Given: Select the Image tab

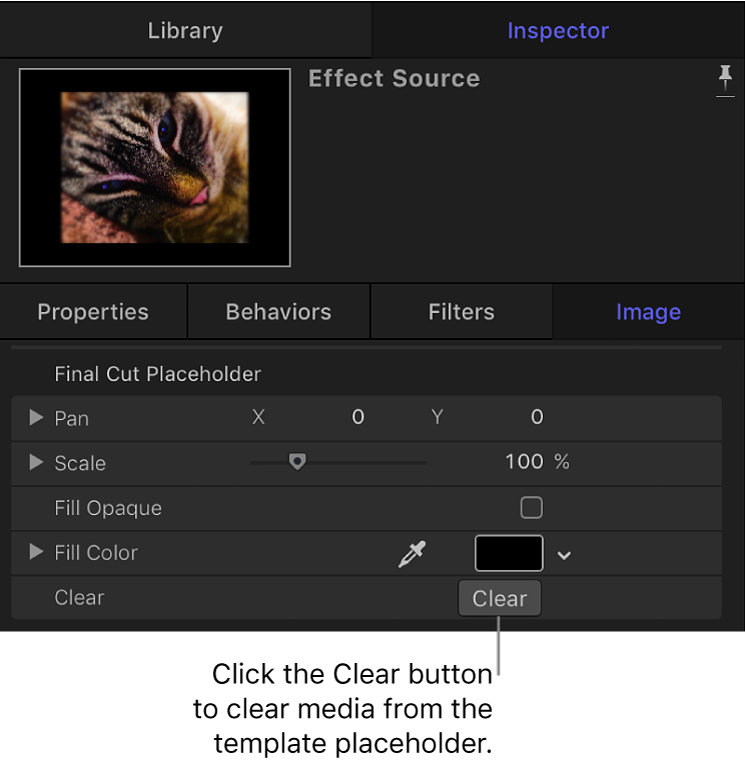Looking at the screenshot, I should tap(648, 312).
